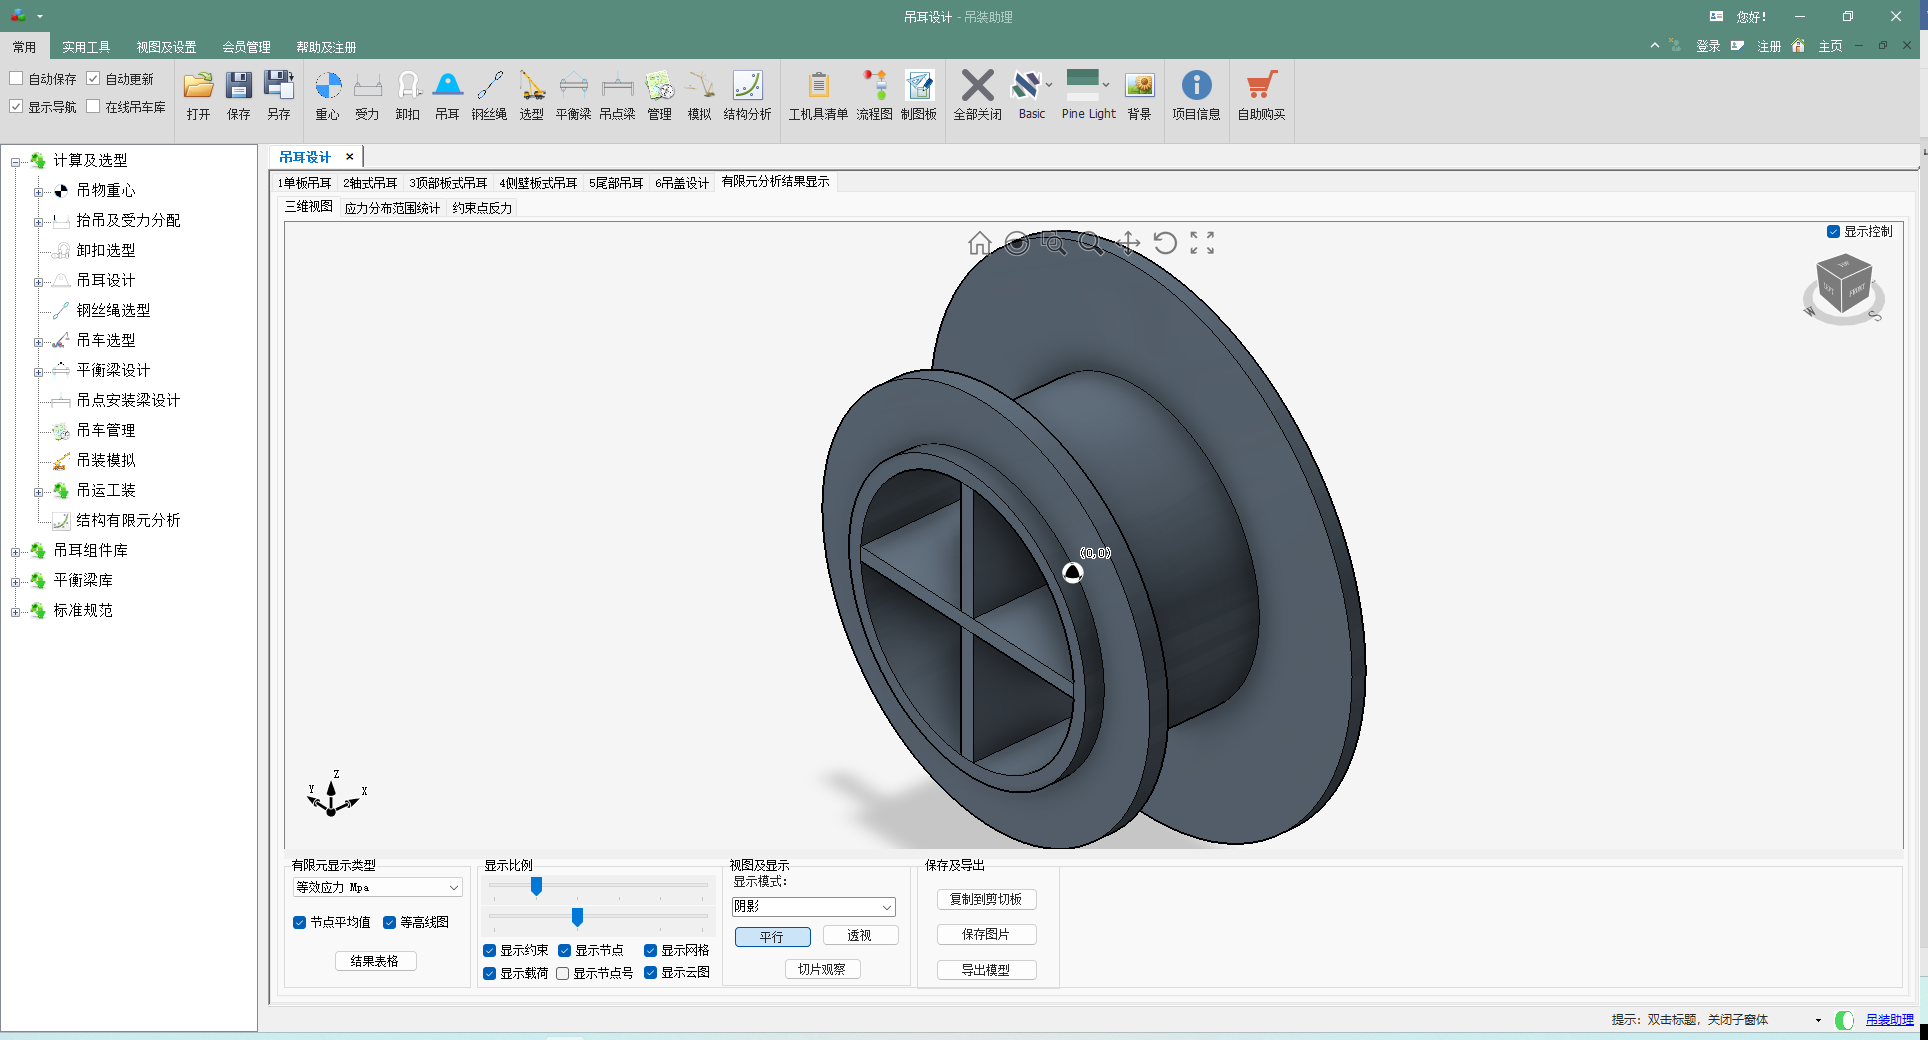
Task: Open the 流程图 flowchart tool
Action: [874, 95]
